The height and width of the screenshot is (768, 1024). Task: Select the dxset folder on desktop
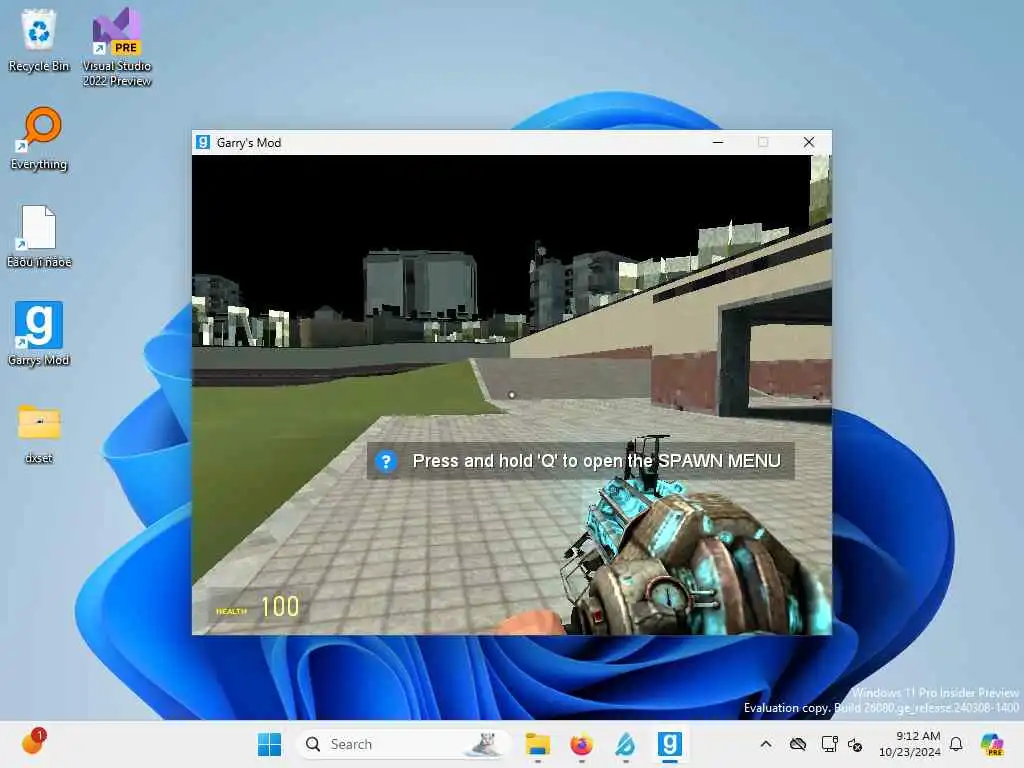[39, 433]
